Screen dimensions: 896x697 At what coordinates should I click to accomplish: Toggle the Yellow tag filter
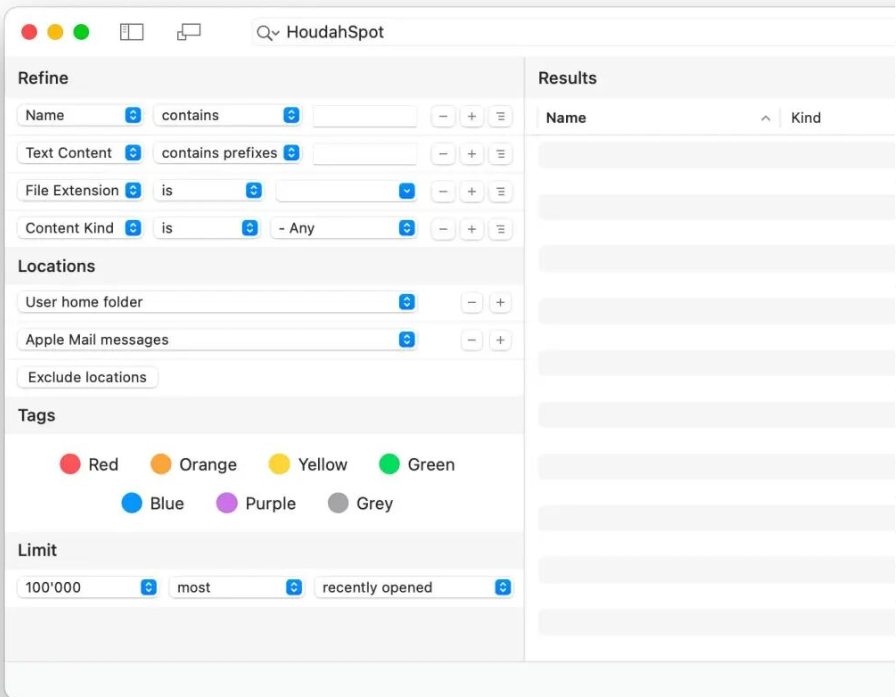coord(308,464)
